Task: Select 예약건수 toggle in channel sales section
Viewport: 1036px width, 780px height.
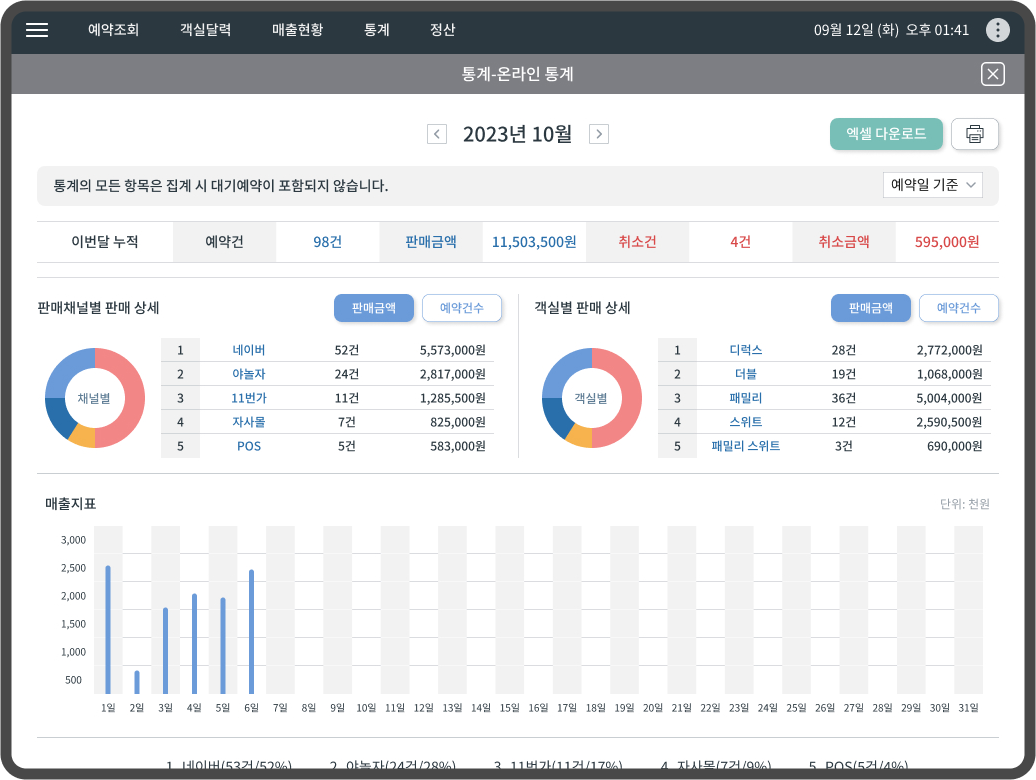Action: pyautogui.click(x=462, y=308)
